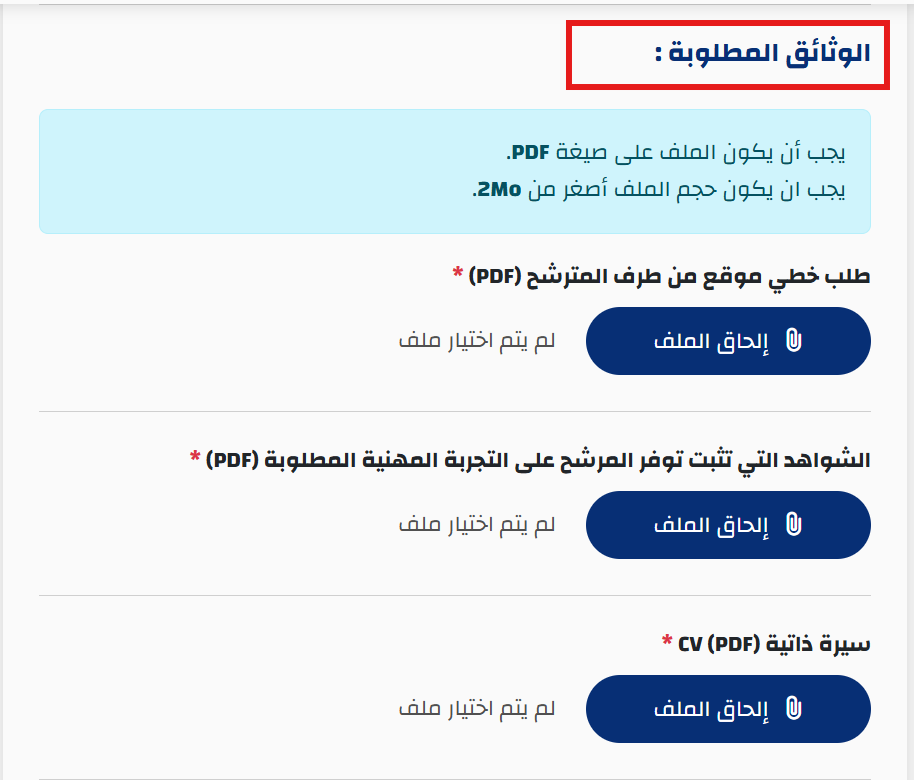Click the PDF format requirement line in the notice
Screen dimensions: 914x780
click(676, 154)
